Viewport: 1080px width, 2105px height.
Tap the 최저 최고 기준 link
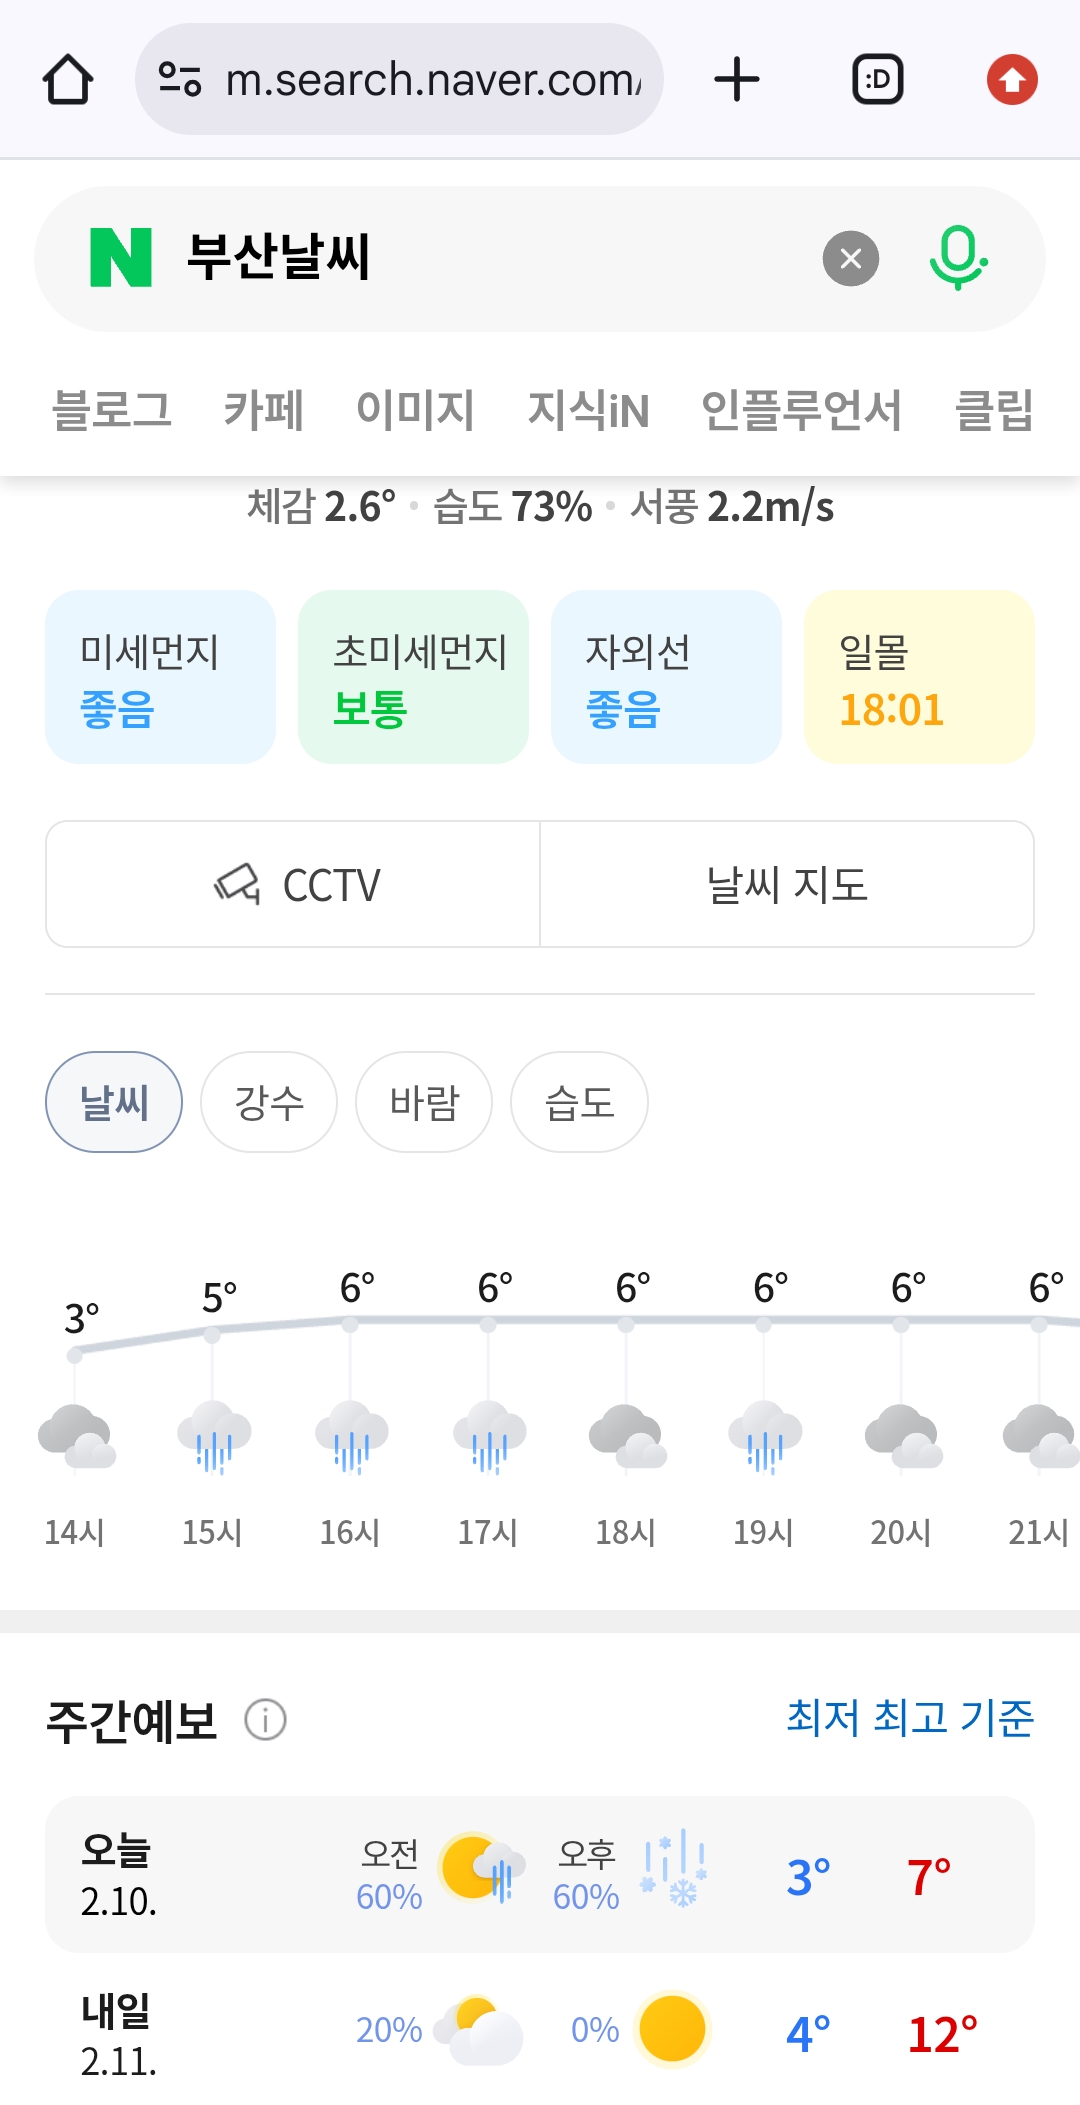pyautogui.click(x=910, y=1718)
